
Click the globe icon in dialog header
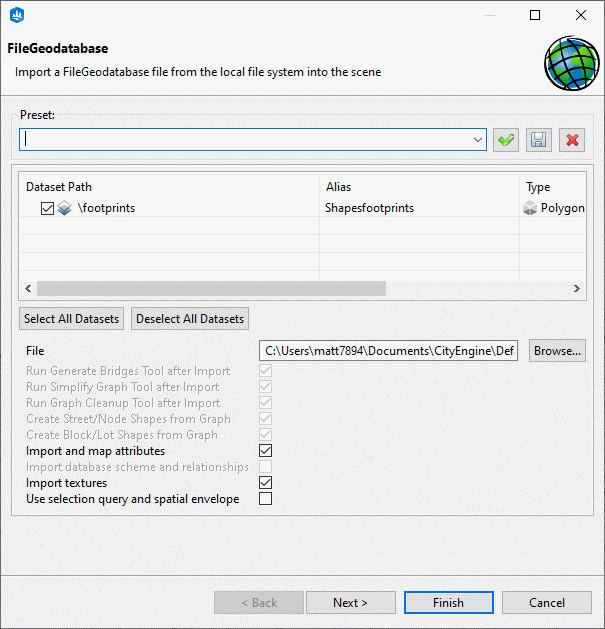(571, 63)
